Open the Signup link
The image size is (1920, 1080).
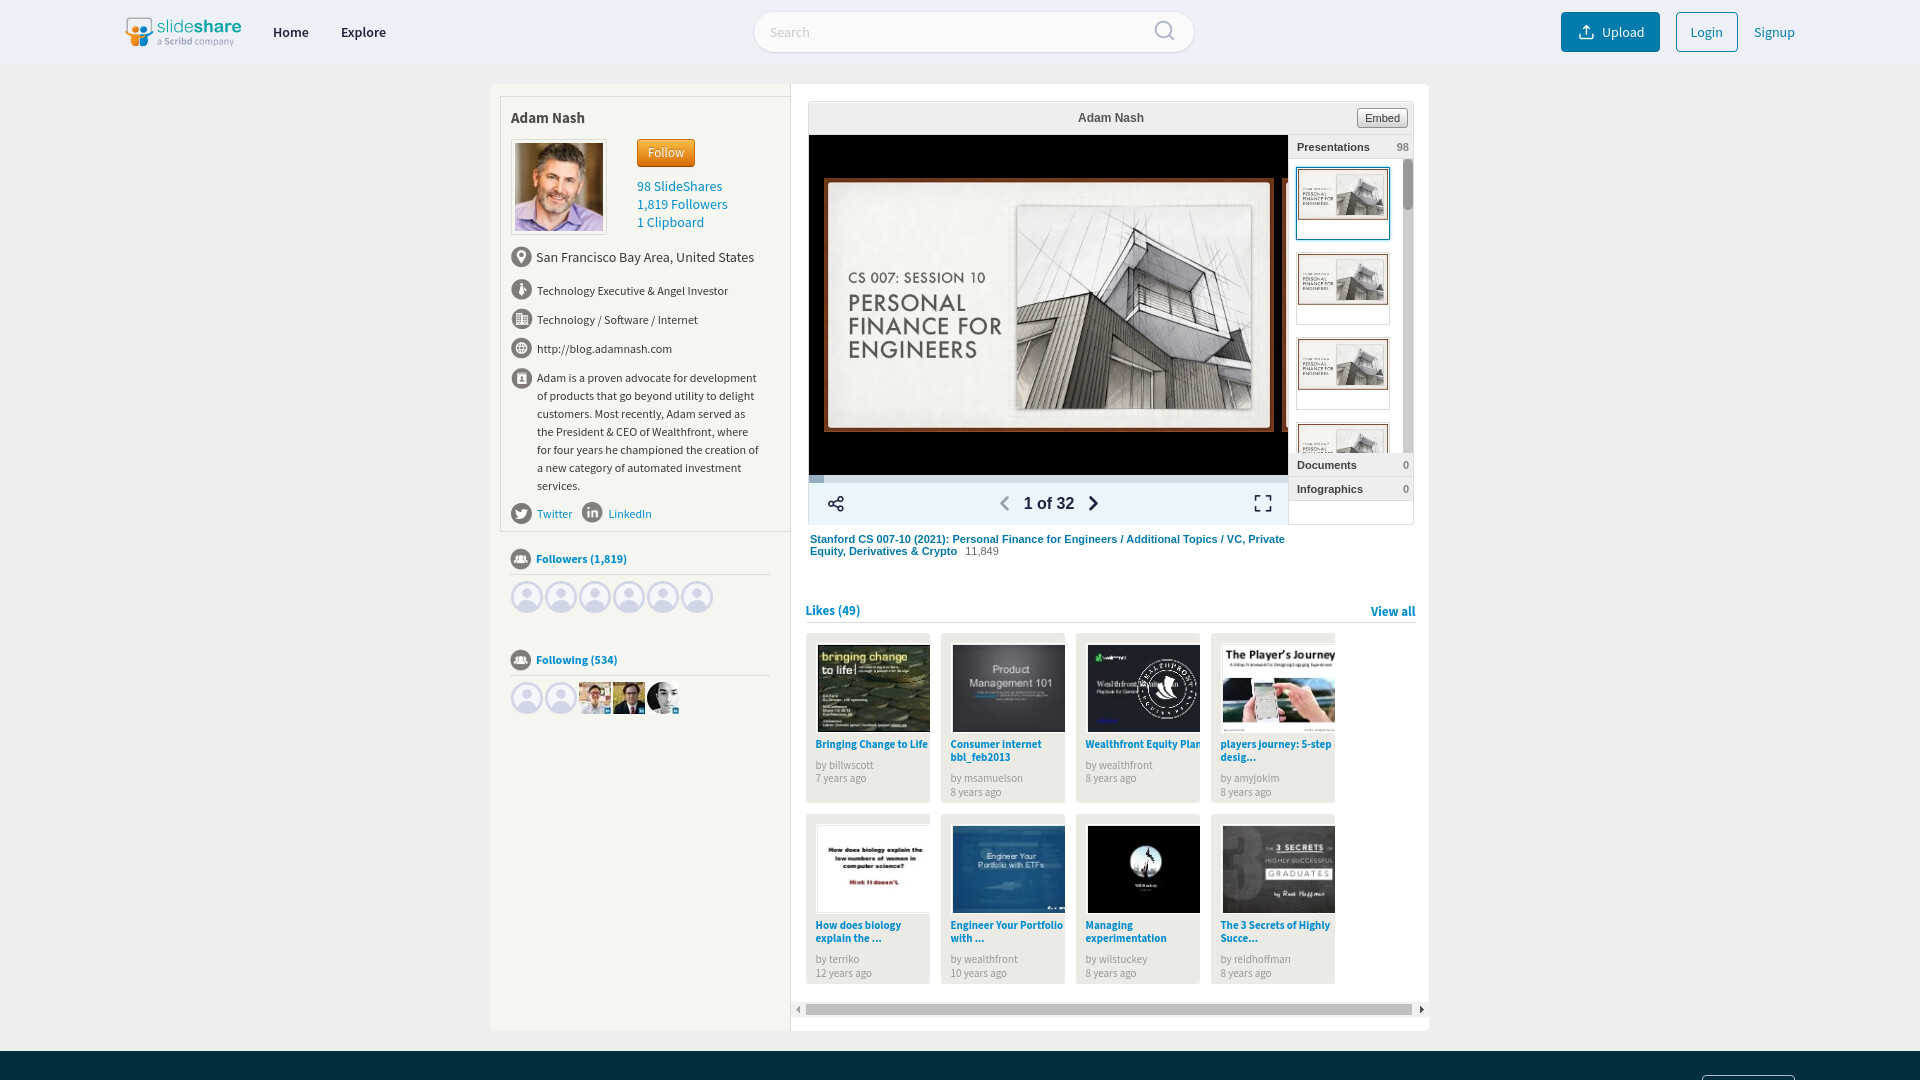click(1774, 32)
